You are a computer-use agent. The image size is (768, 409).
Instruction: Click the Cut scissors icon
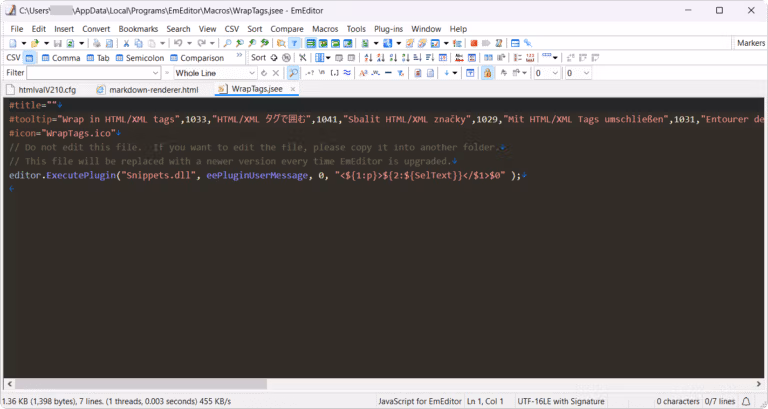126,43
